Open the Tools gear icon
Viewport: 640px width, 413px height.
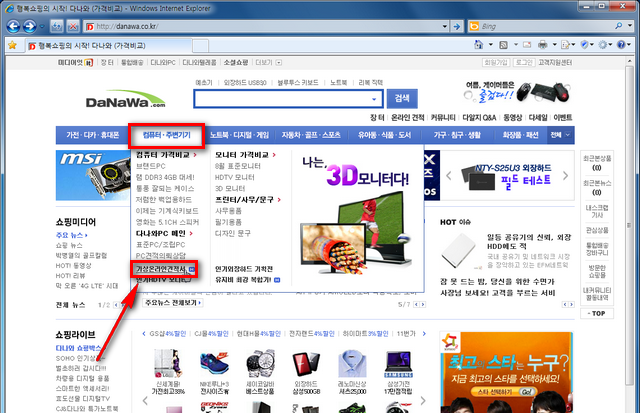click(603, 44)
